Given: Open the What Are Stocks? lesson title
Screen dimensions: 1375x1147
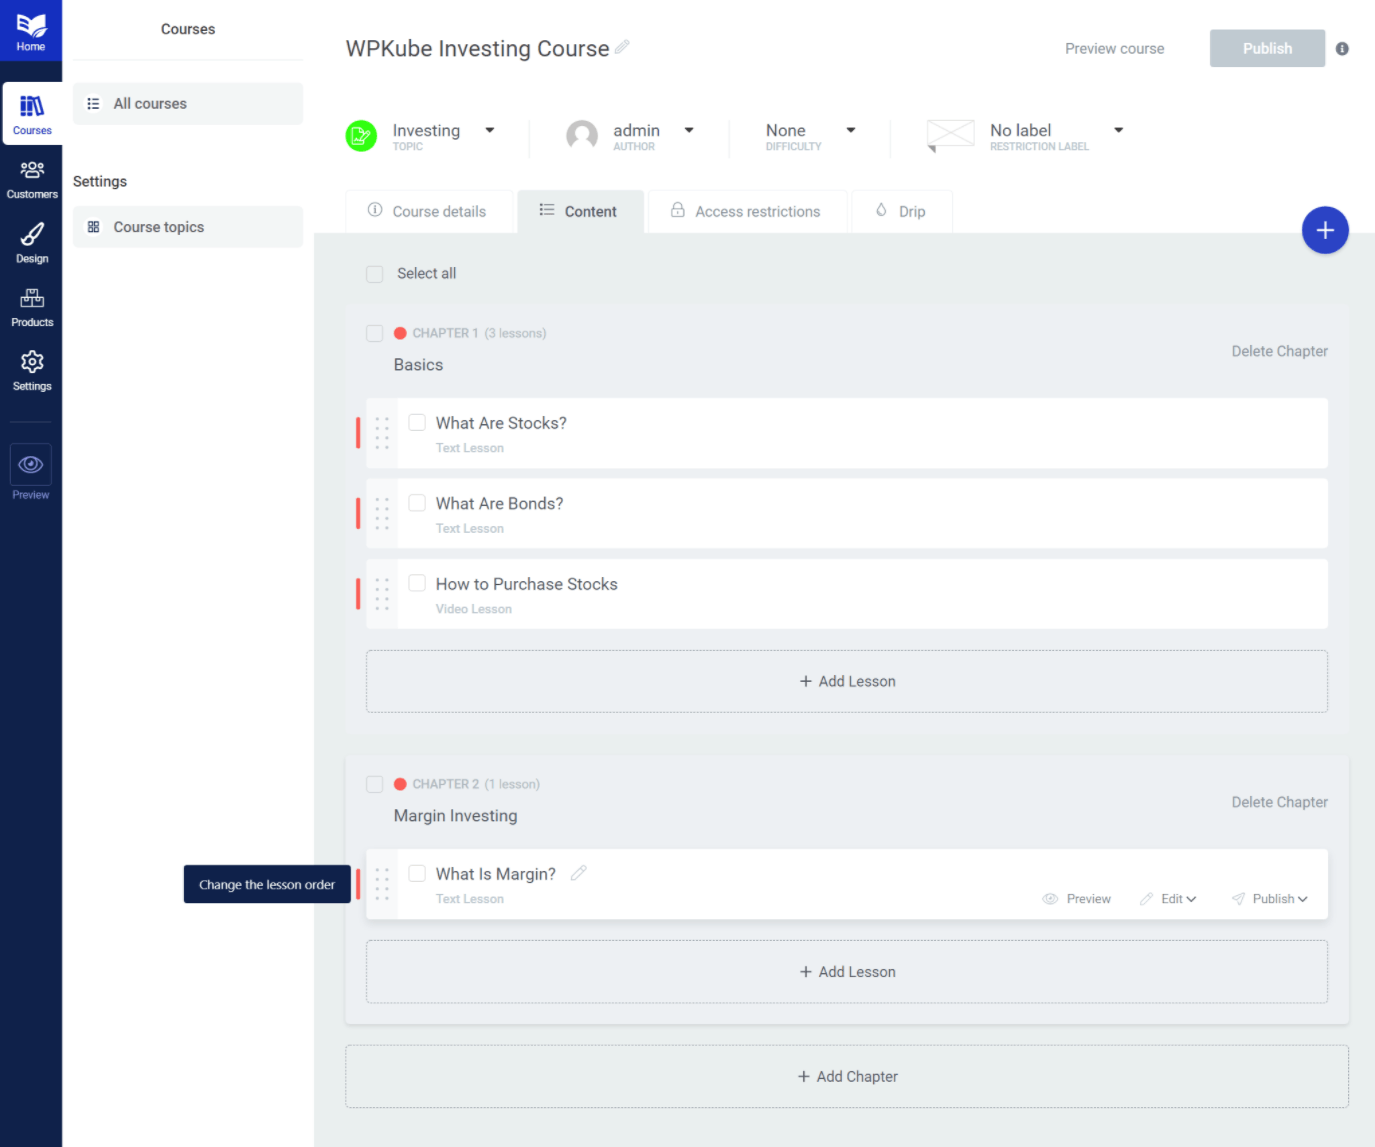Looking at the screenshot, I should point(501,423).
